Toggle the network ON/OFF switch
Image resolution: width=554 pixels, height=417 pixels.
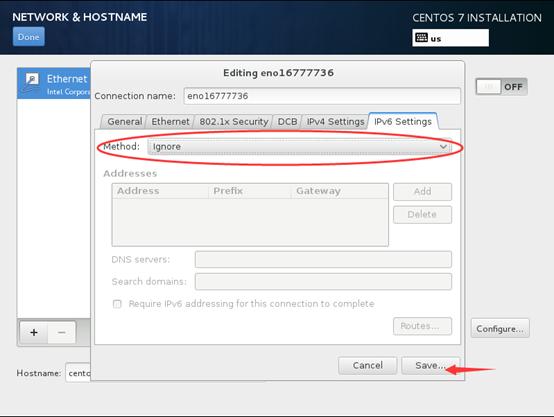click(501, 87)
